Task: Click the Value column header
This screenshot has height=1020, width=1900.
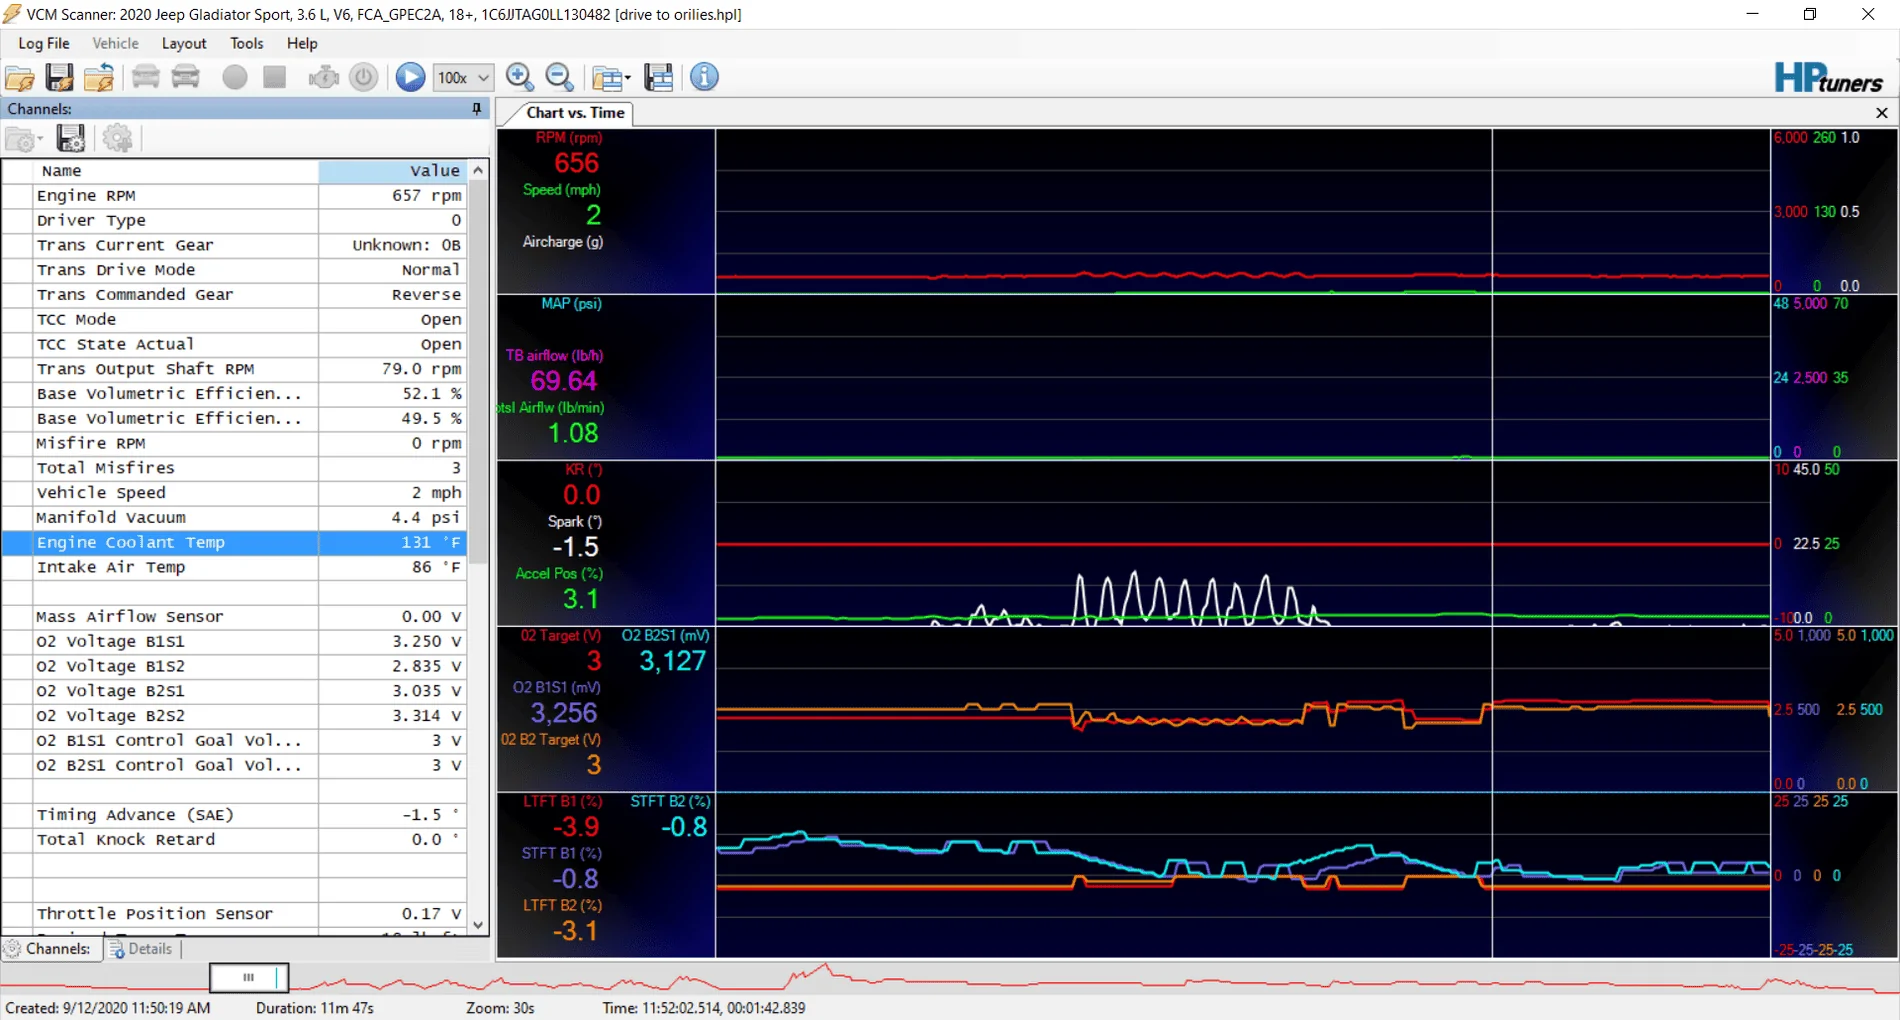Action: tap(393, 171)
